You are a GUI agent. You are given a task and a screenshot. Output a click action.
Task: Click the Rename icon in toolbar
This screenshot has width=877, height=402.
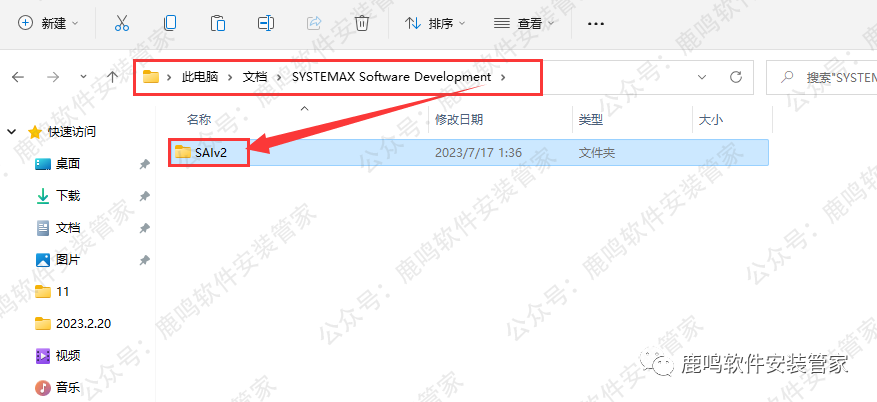click(266, 23)
